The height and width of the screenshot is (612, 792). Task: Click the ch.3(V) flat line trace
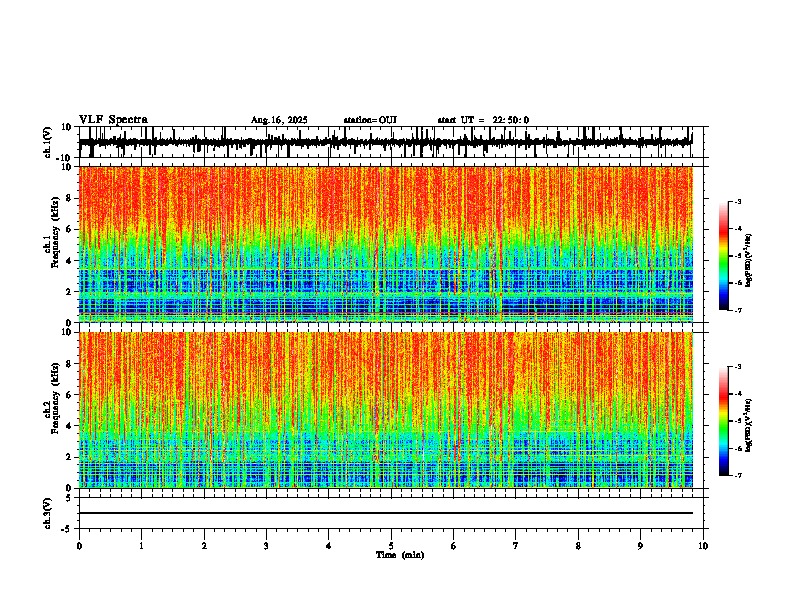coord(385,513)
